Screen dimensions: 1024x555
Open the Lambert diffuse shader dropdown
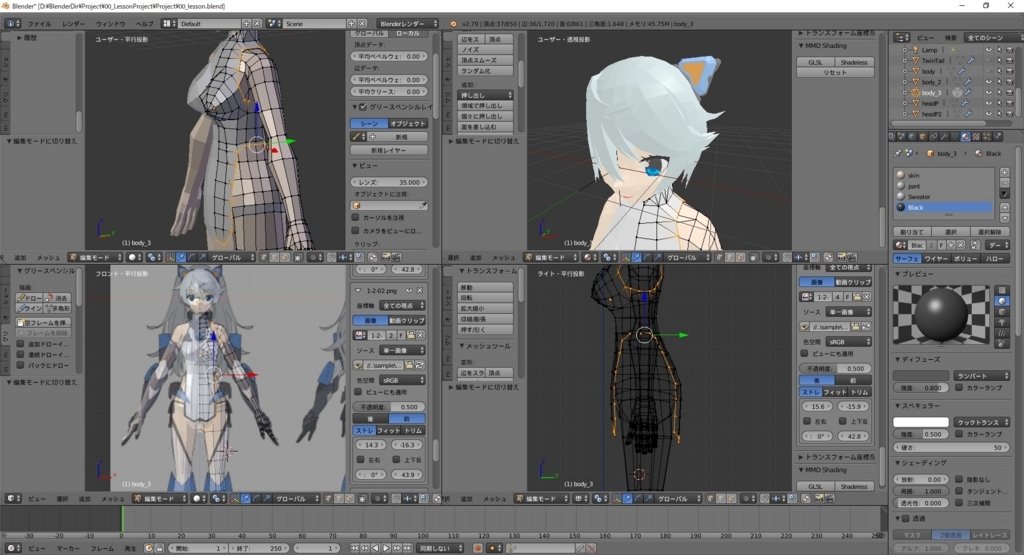tap(982, 375)
